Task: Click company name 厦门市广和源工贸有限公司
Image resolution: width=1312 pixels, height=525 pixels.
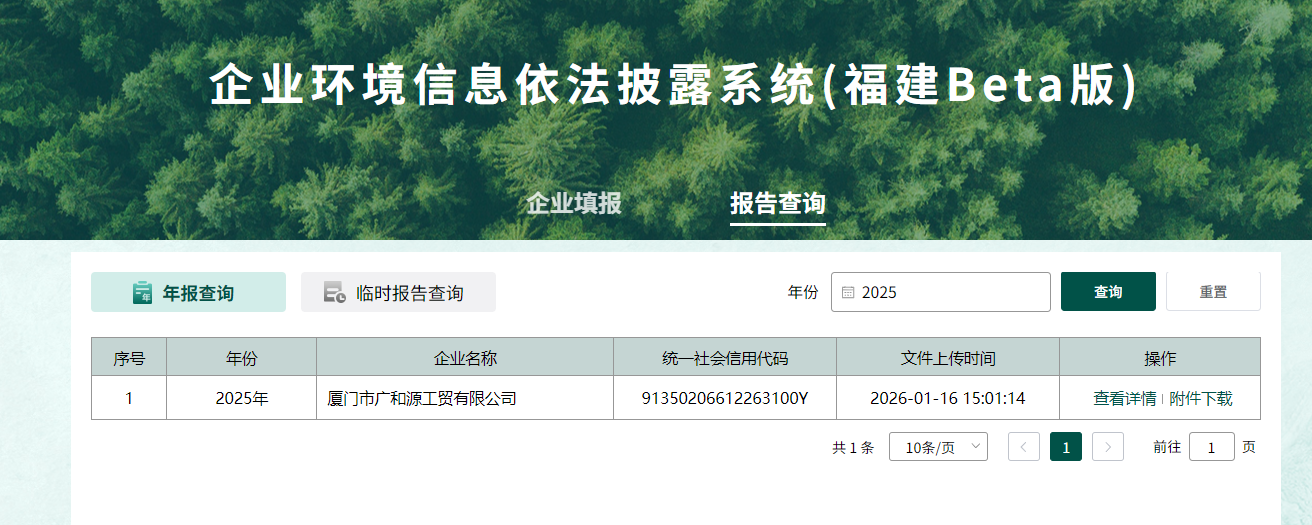Action: tap(422, 398)
